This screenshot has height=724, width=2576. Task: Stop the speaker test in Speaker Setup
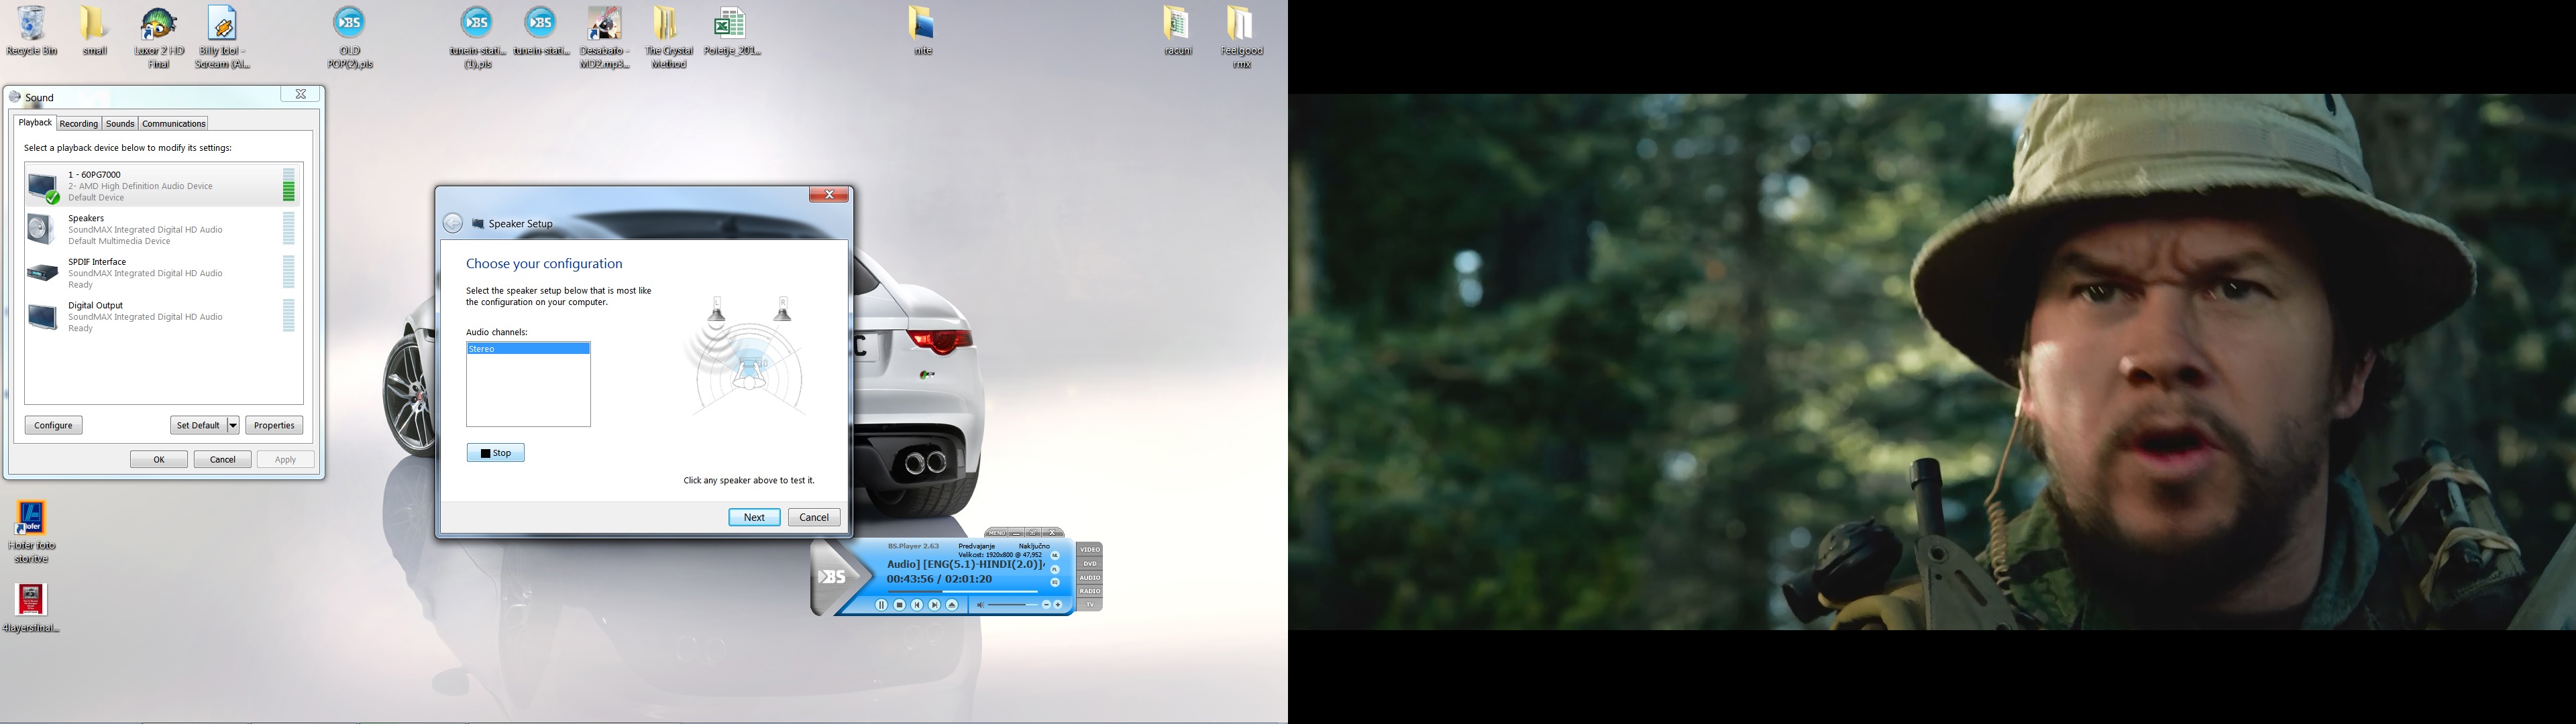click(x=496, y=453)
